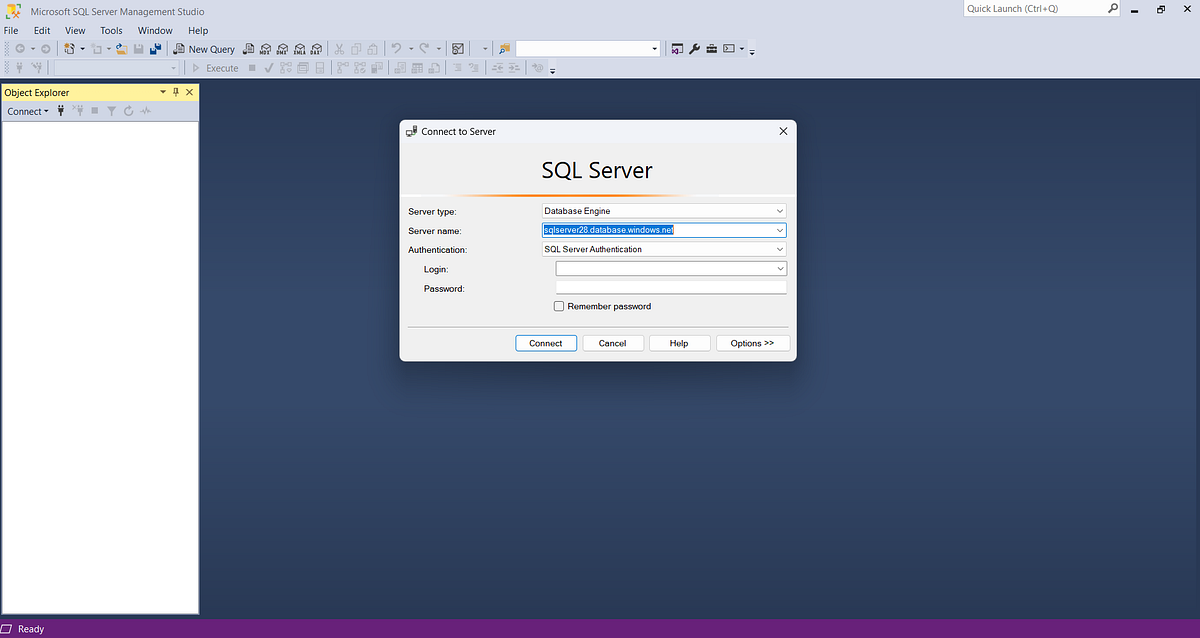Click the Activity Monitor icon
The image size is (1200, 638).
[x=458, y=49]
